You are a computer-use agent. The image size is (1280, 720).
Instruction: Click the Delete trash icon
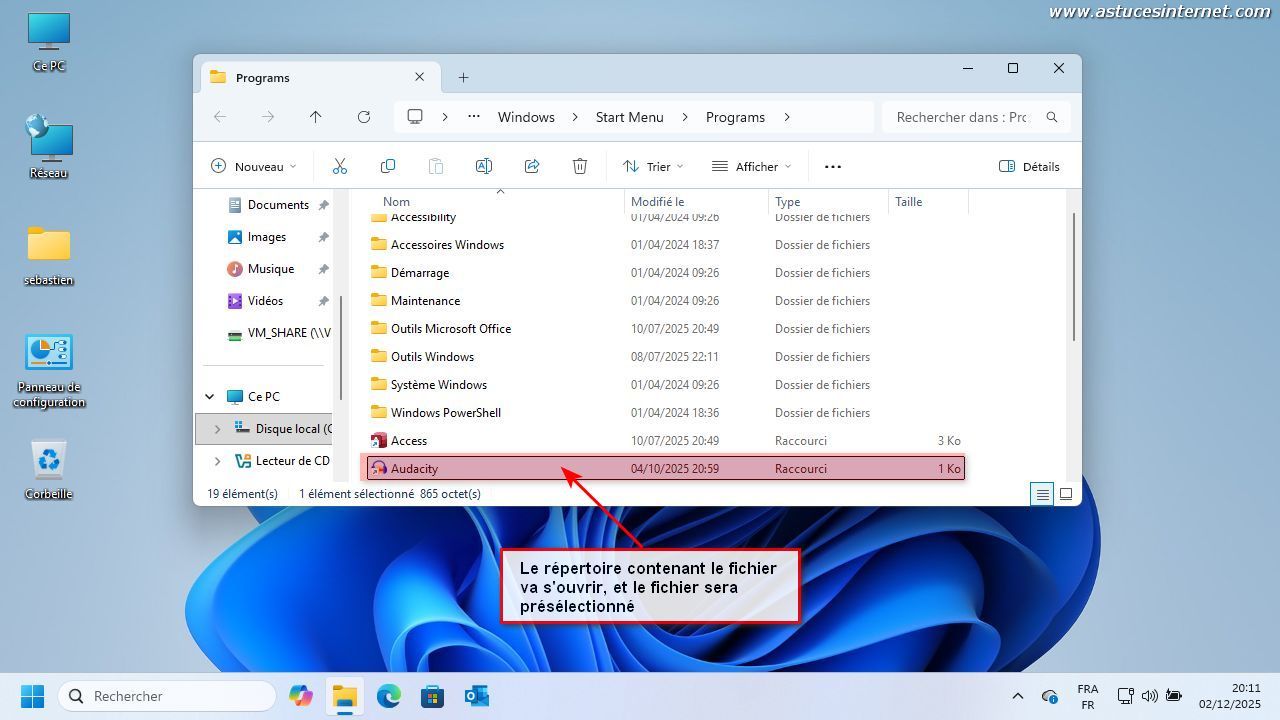tap(580, 166)
